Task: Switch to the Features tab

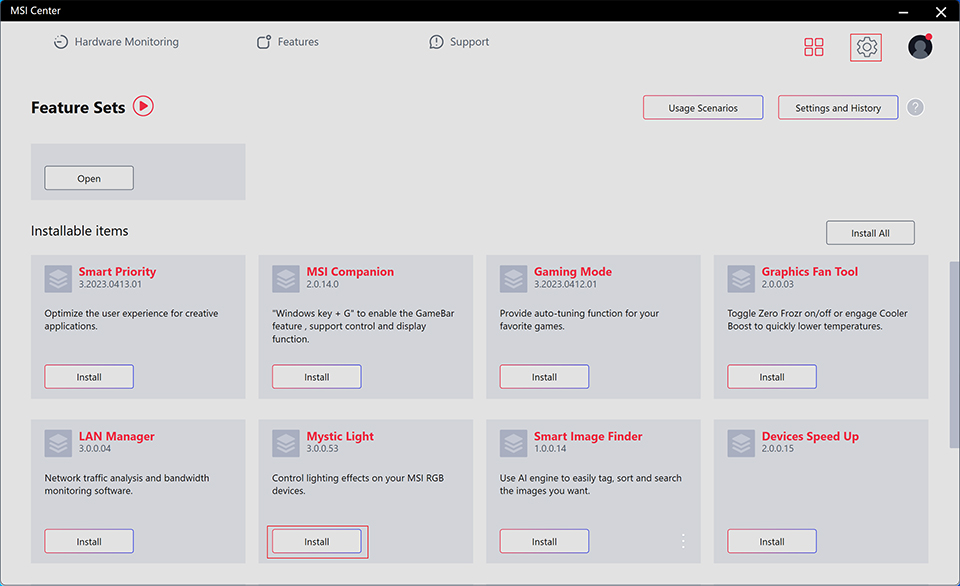Action: pos(288,42)
